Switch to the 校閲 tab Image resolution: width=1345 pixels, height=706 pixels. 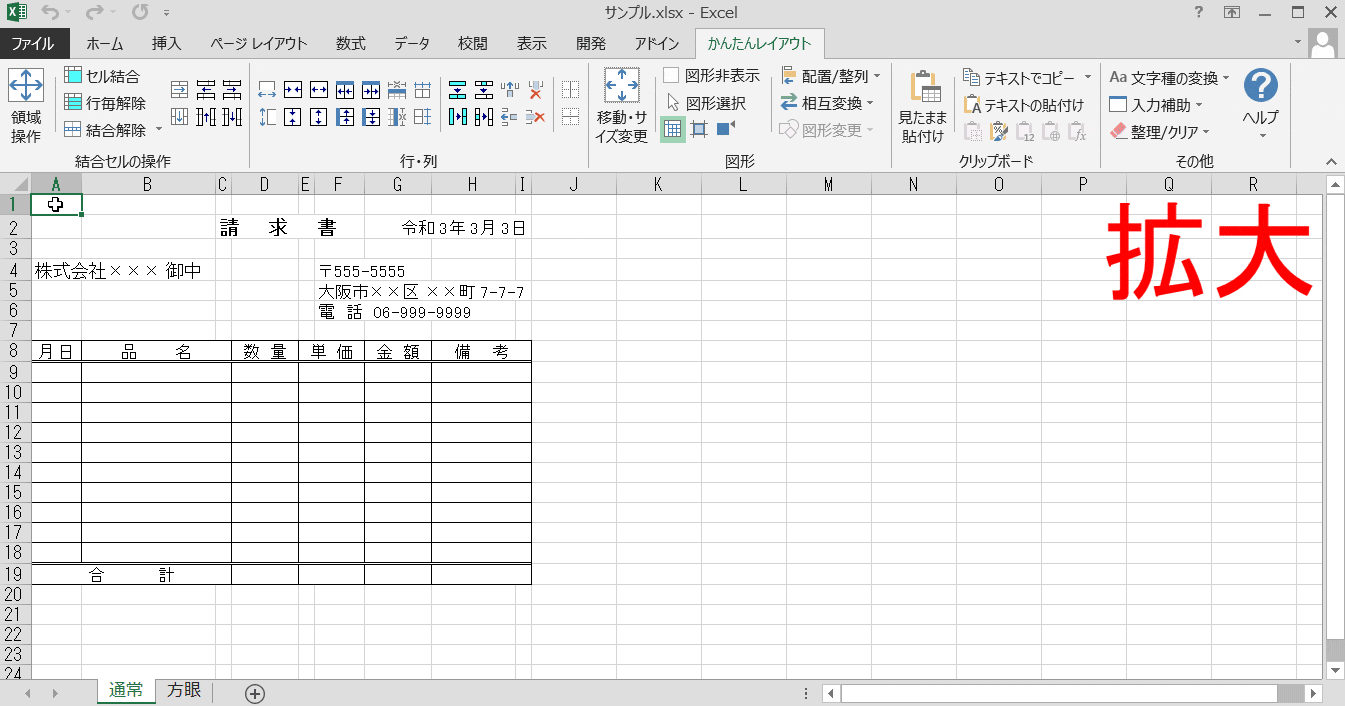point(473,43)
